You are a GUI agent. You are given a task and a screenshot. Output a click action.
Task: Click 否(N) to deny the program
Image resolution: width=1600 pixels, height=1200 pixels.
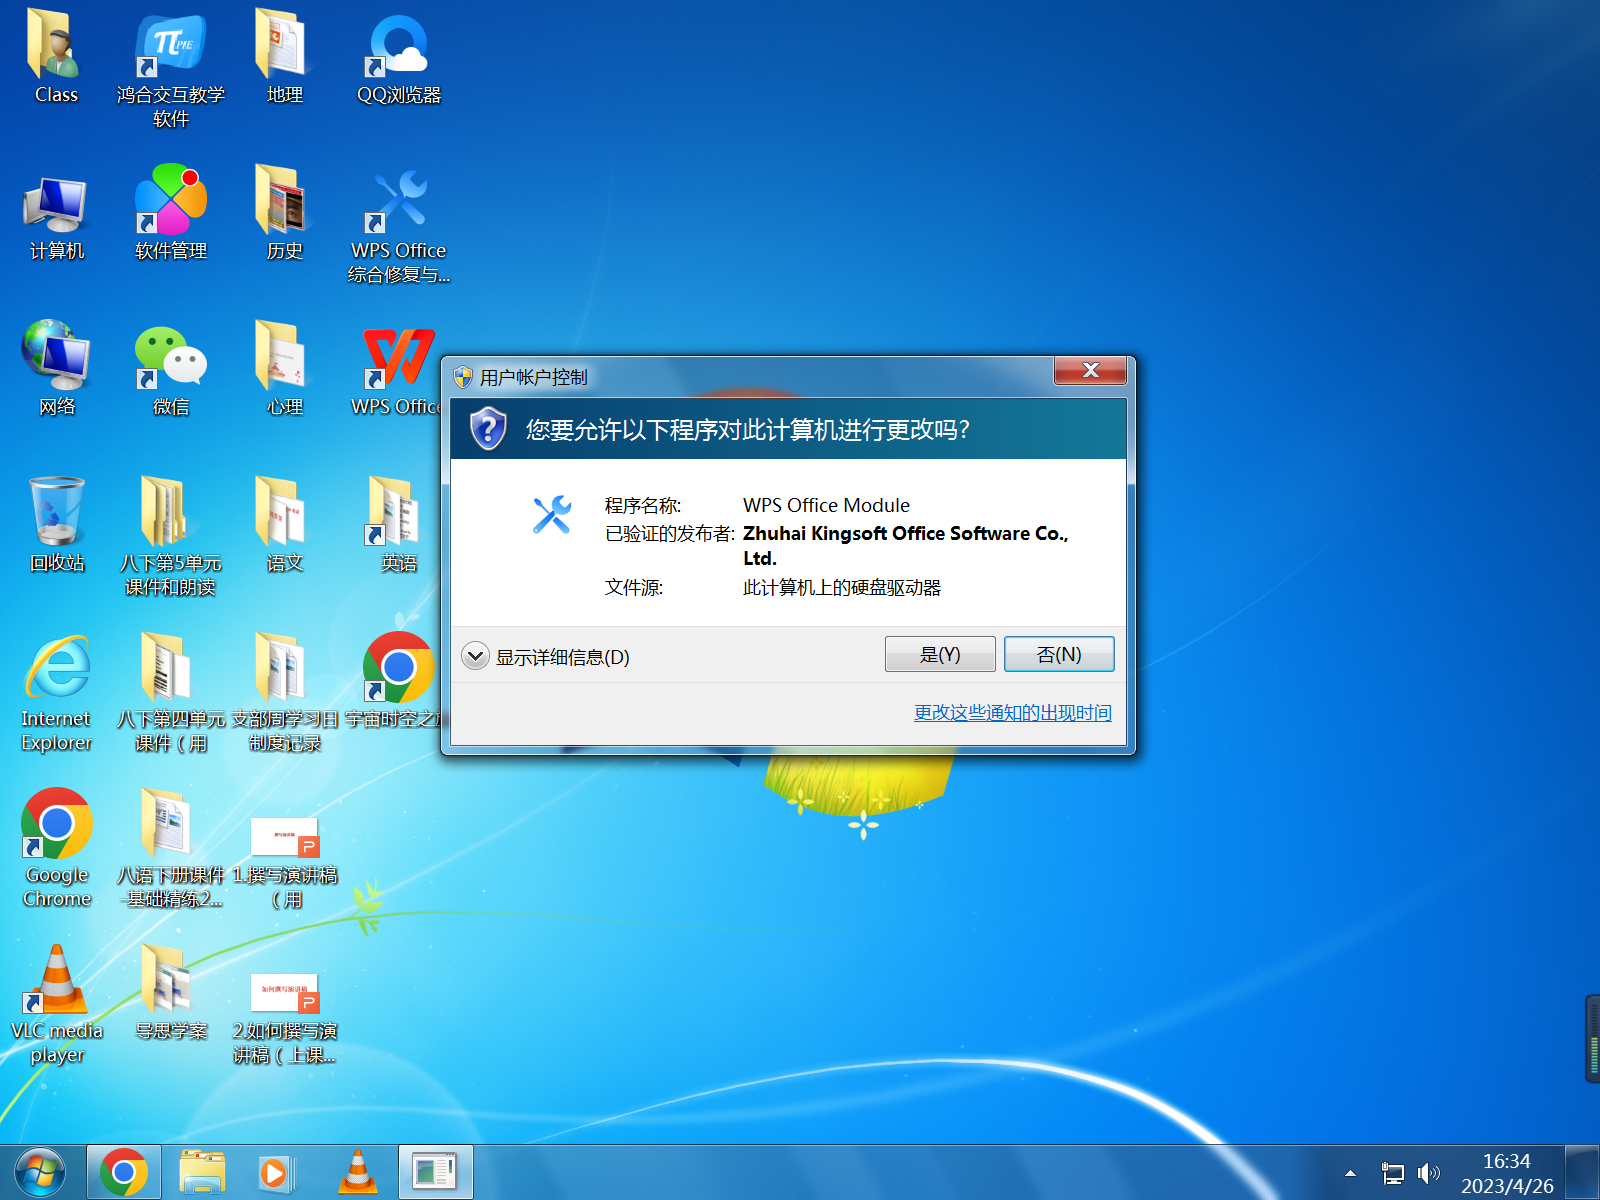[x=1059, y=654]
